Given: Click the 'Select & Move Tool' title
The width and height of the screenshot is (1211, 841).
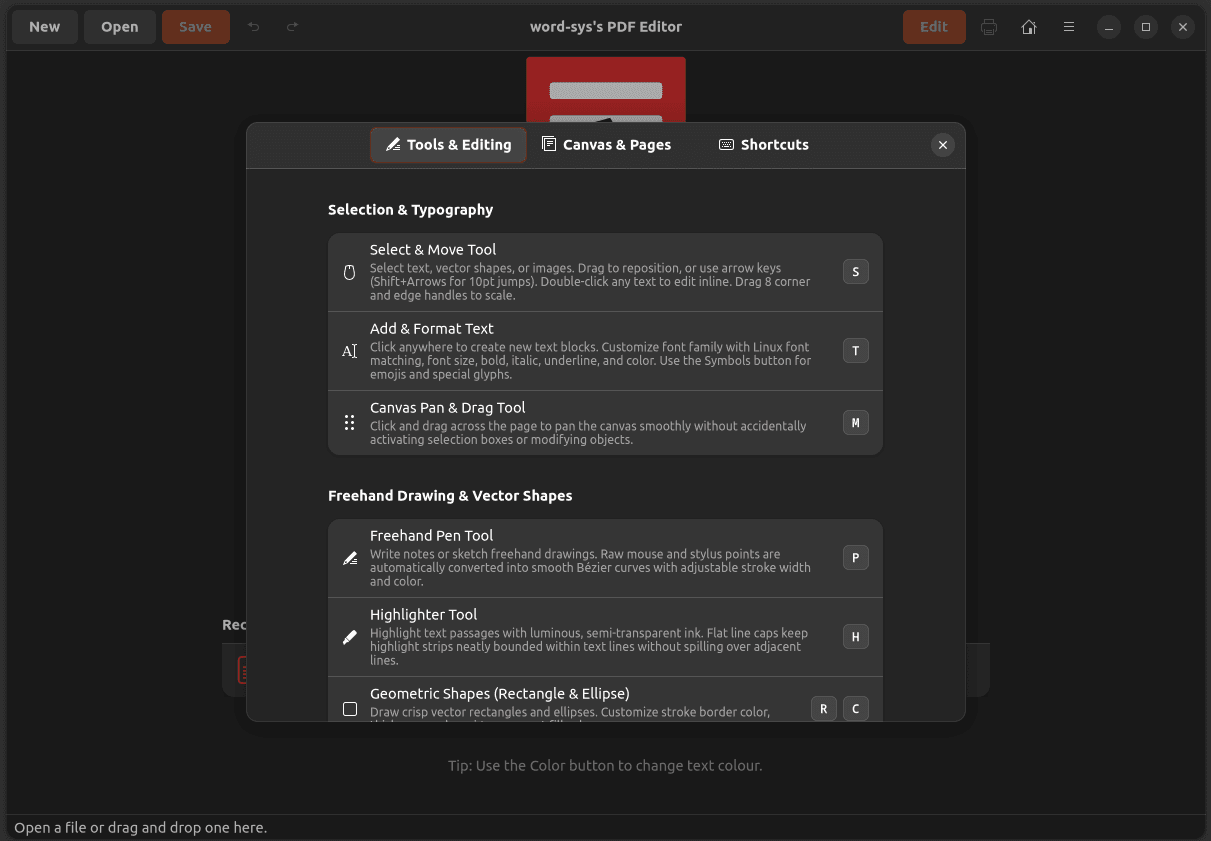Looking at the screenshot, I should tap(433, 250).
